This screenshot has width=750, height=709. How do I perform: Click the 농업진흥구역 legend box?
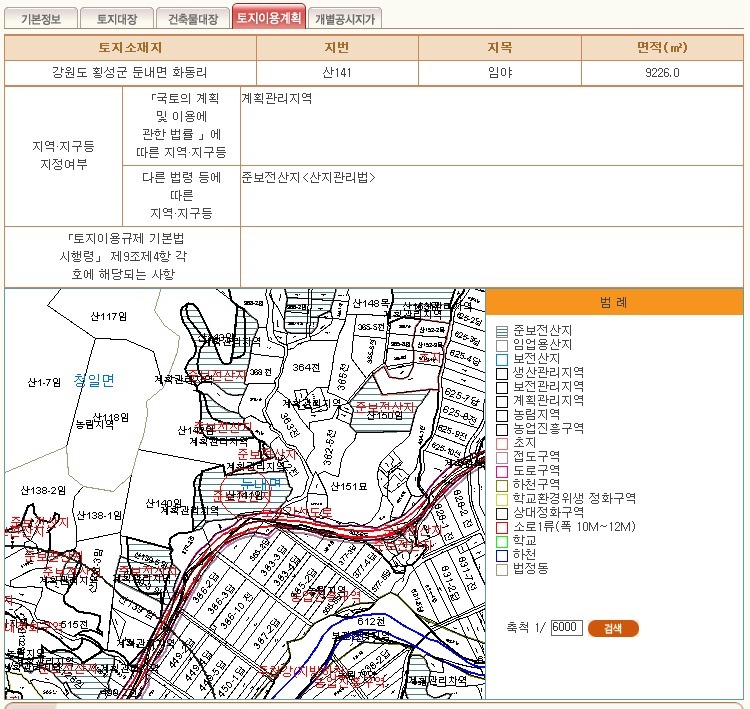(x=502, y=430)
